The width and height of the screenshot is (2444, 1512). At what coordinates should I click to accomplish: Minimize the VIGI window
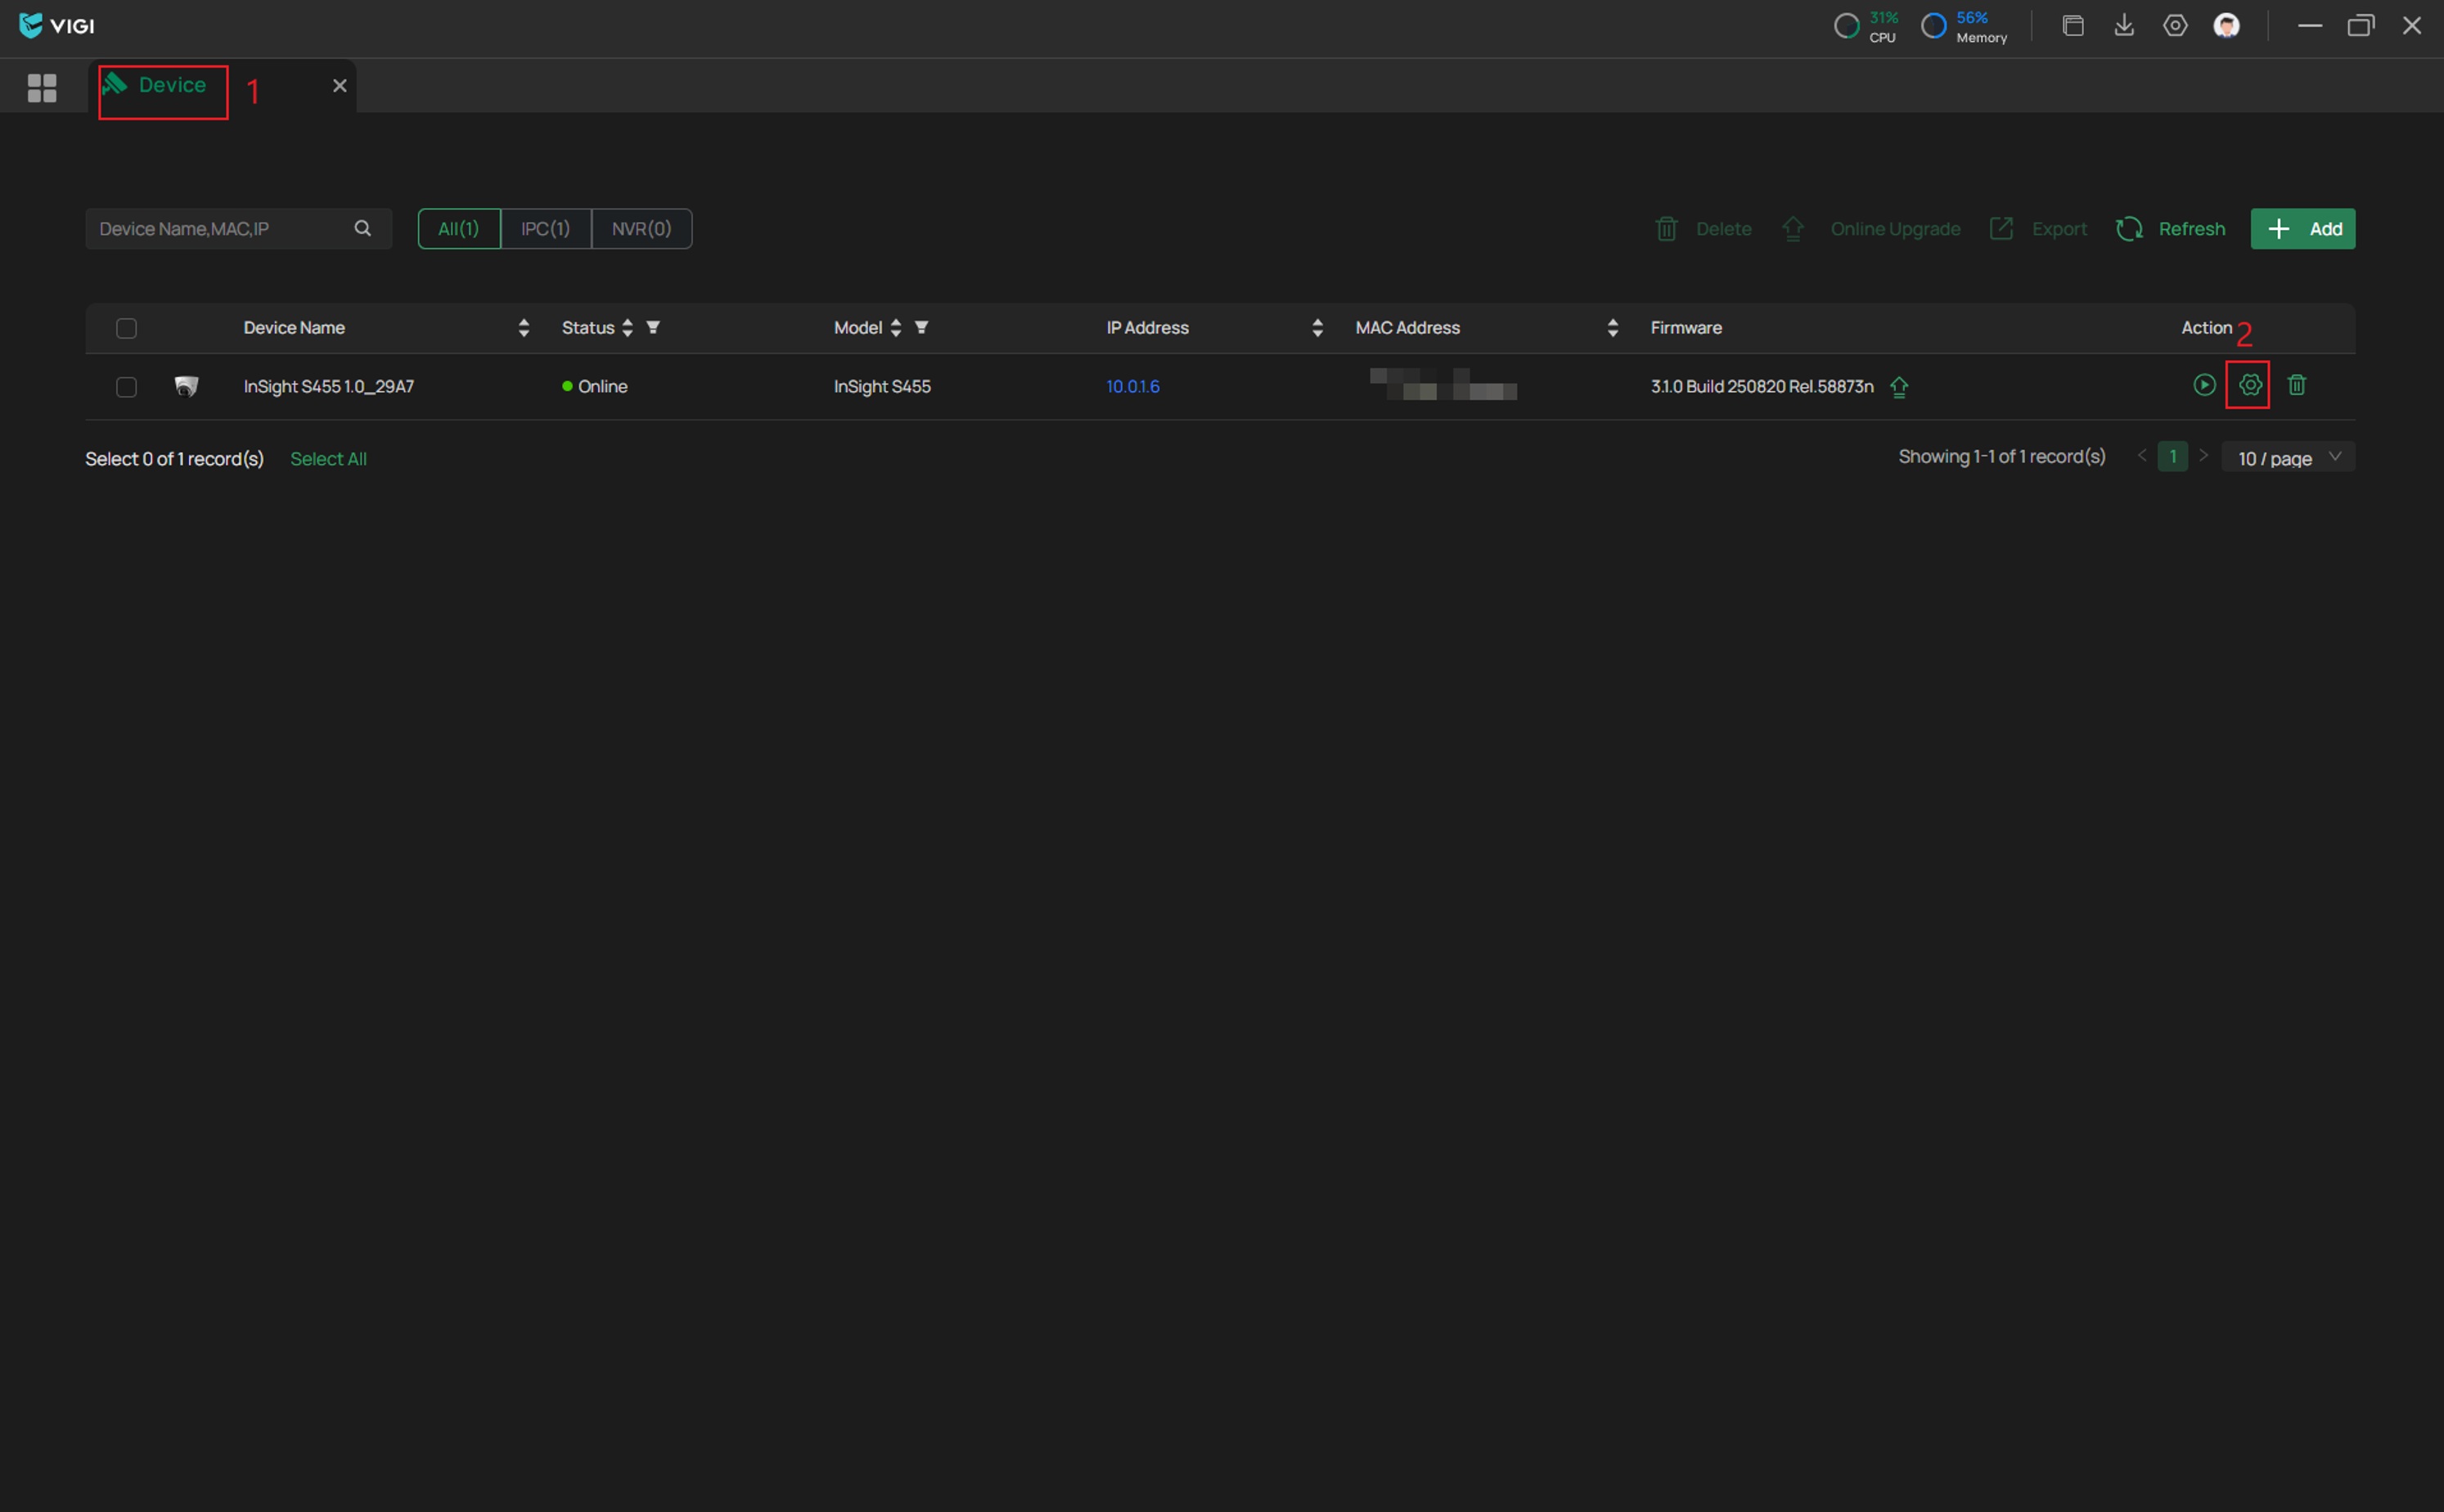point(2309,26)
